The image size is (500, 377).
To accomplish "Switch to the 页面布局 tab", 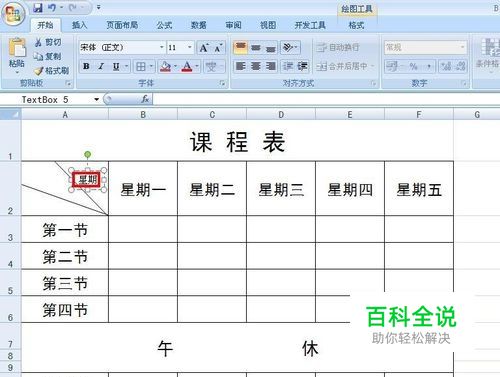I will (x=122, y=25).
